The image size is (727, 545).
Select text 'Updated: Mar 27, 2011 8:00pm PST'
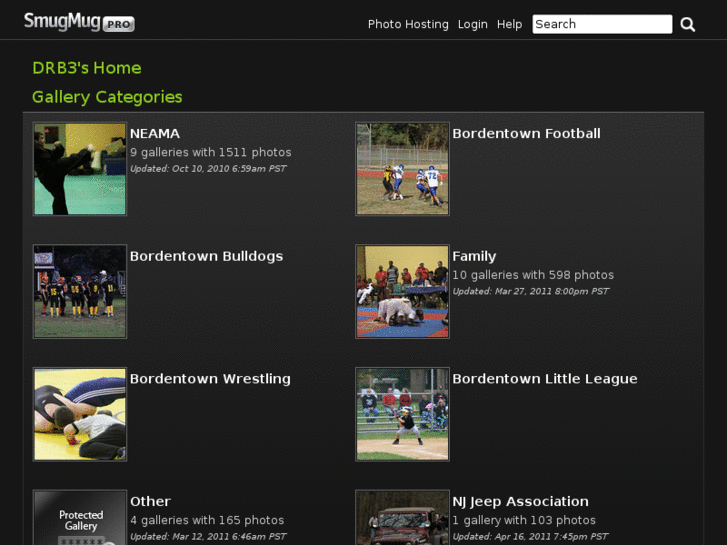(x=530, y=291)
